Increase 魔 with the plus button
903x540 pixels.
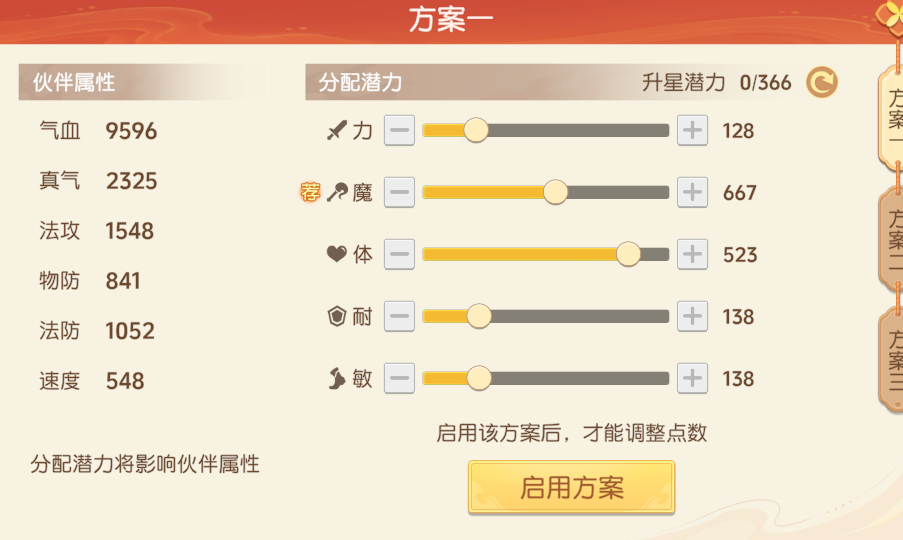(692, 193)
